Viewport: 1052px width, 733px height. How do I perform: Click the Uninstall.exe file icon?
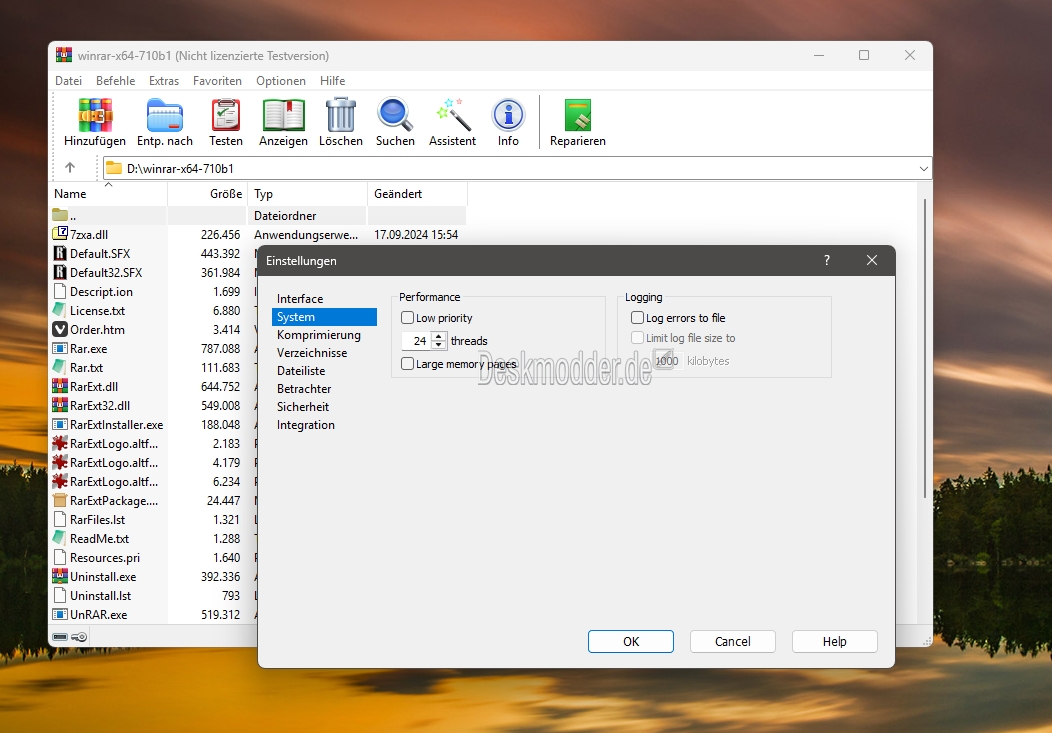pyautogui.click(x=60, y=576)
